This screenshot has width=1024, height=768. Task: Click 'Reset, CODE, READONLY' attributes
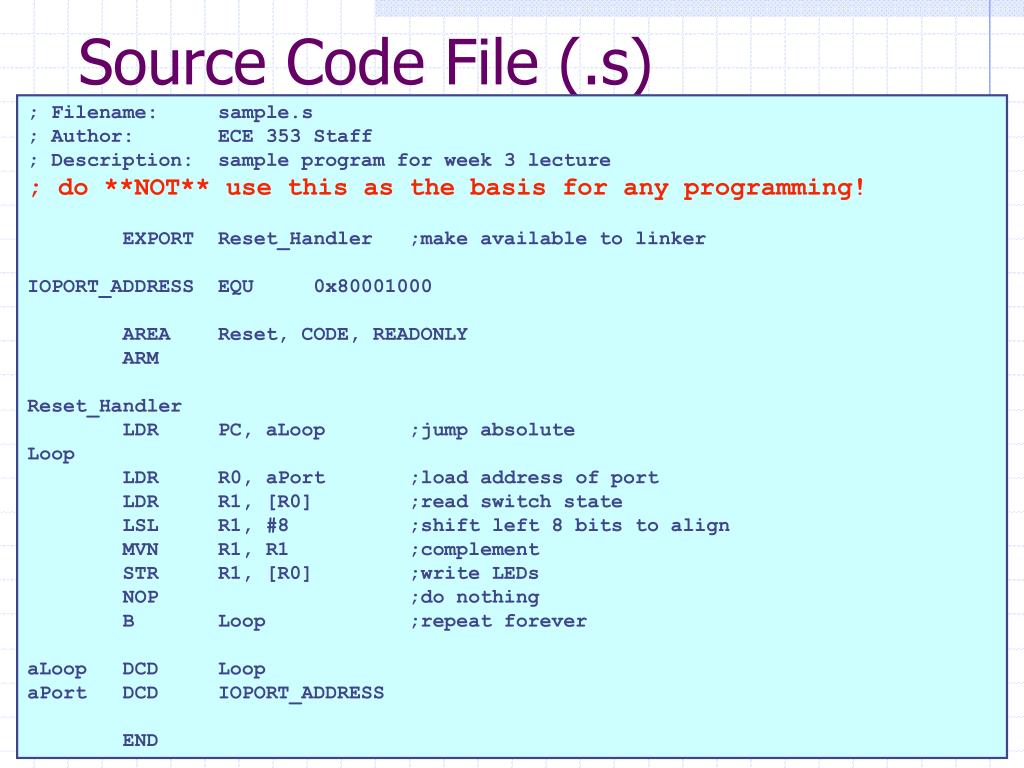coord(343,334)
